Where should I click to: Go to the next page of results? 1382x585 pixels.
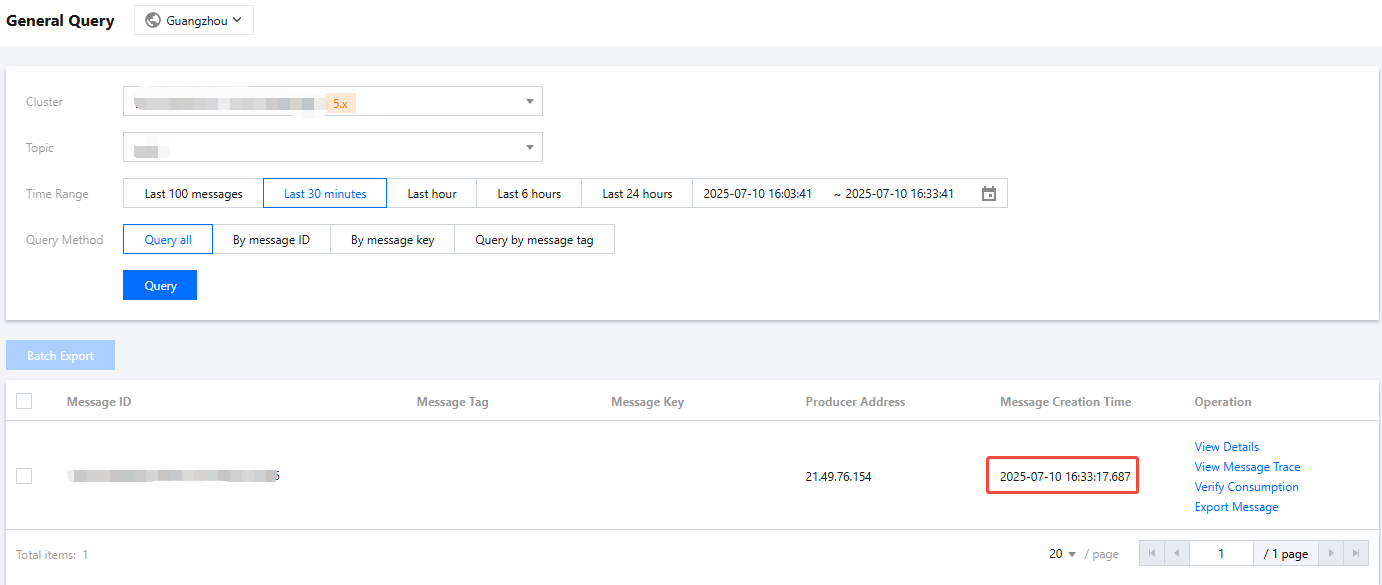coord(1331,553)
